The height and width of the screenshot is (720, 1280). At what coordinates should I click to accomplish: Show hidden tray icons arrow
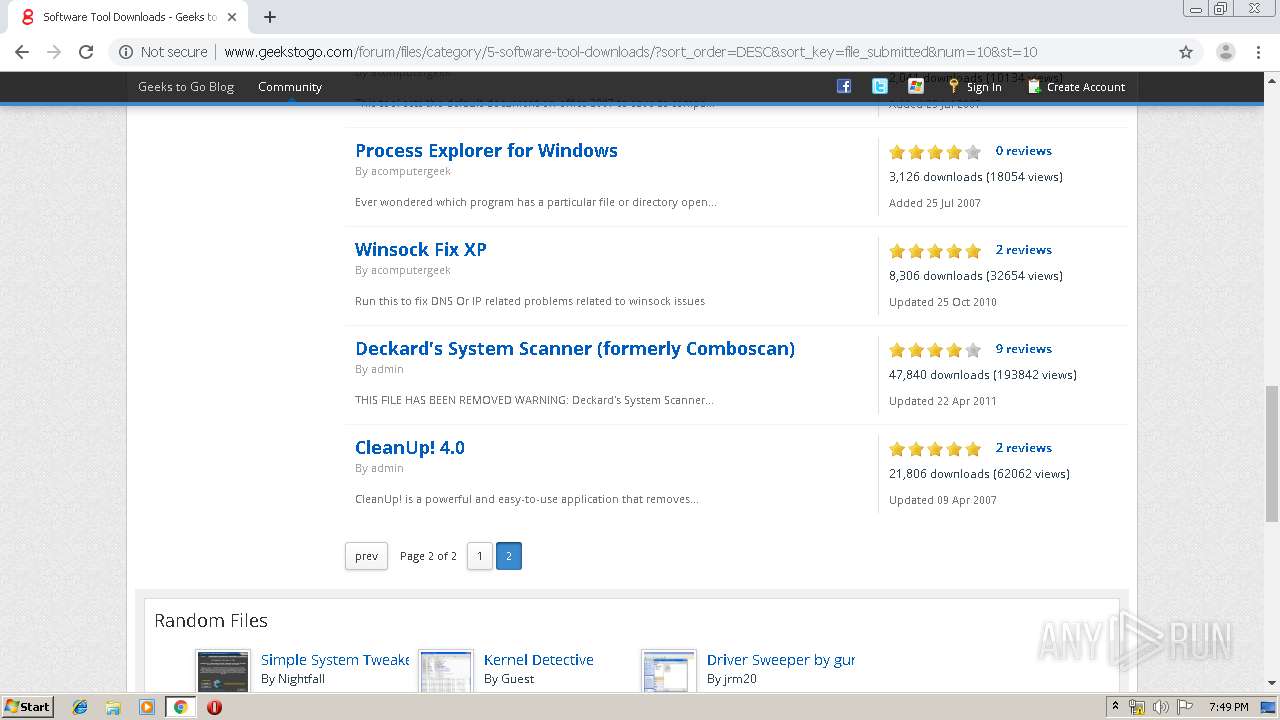pyautogui.click(x=1115, y=707)
